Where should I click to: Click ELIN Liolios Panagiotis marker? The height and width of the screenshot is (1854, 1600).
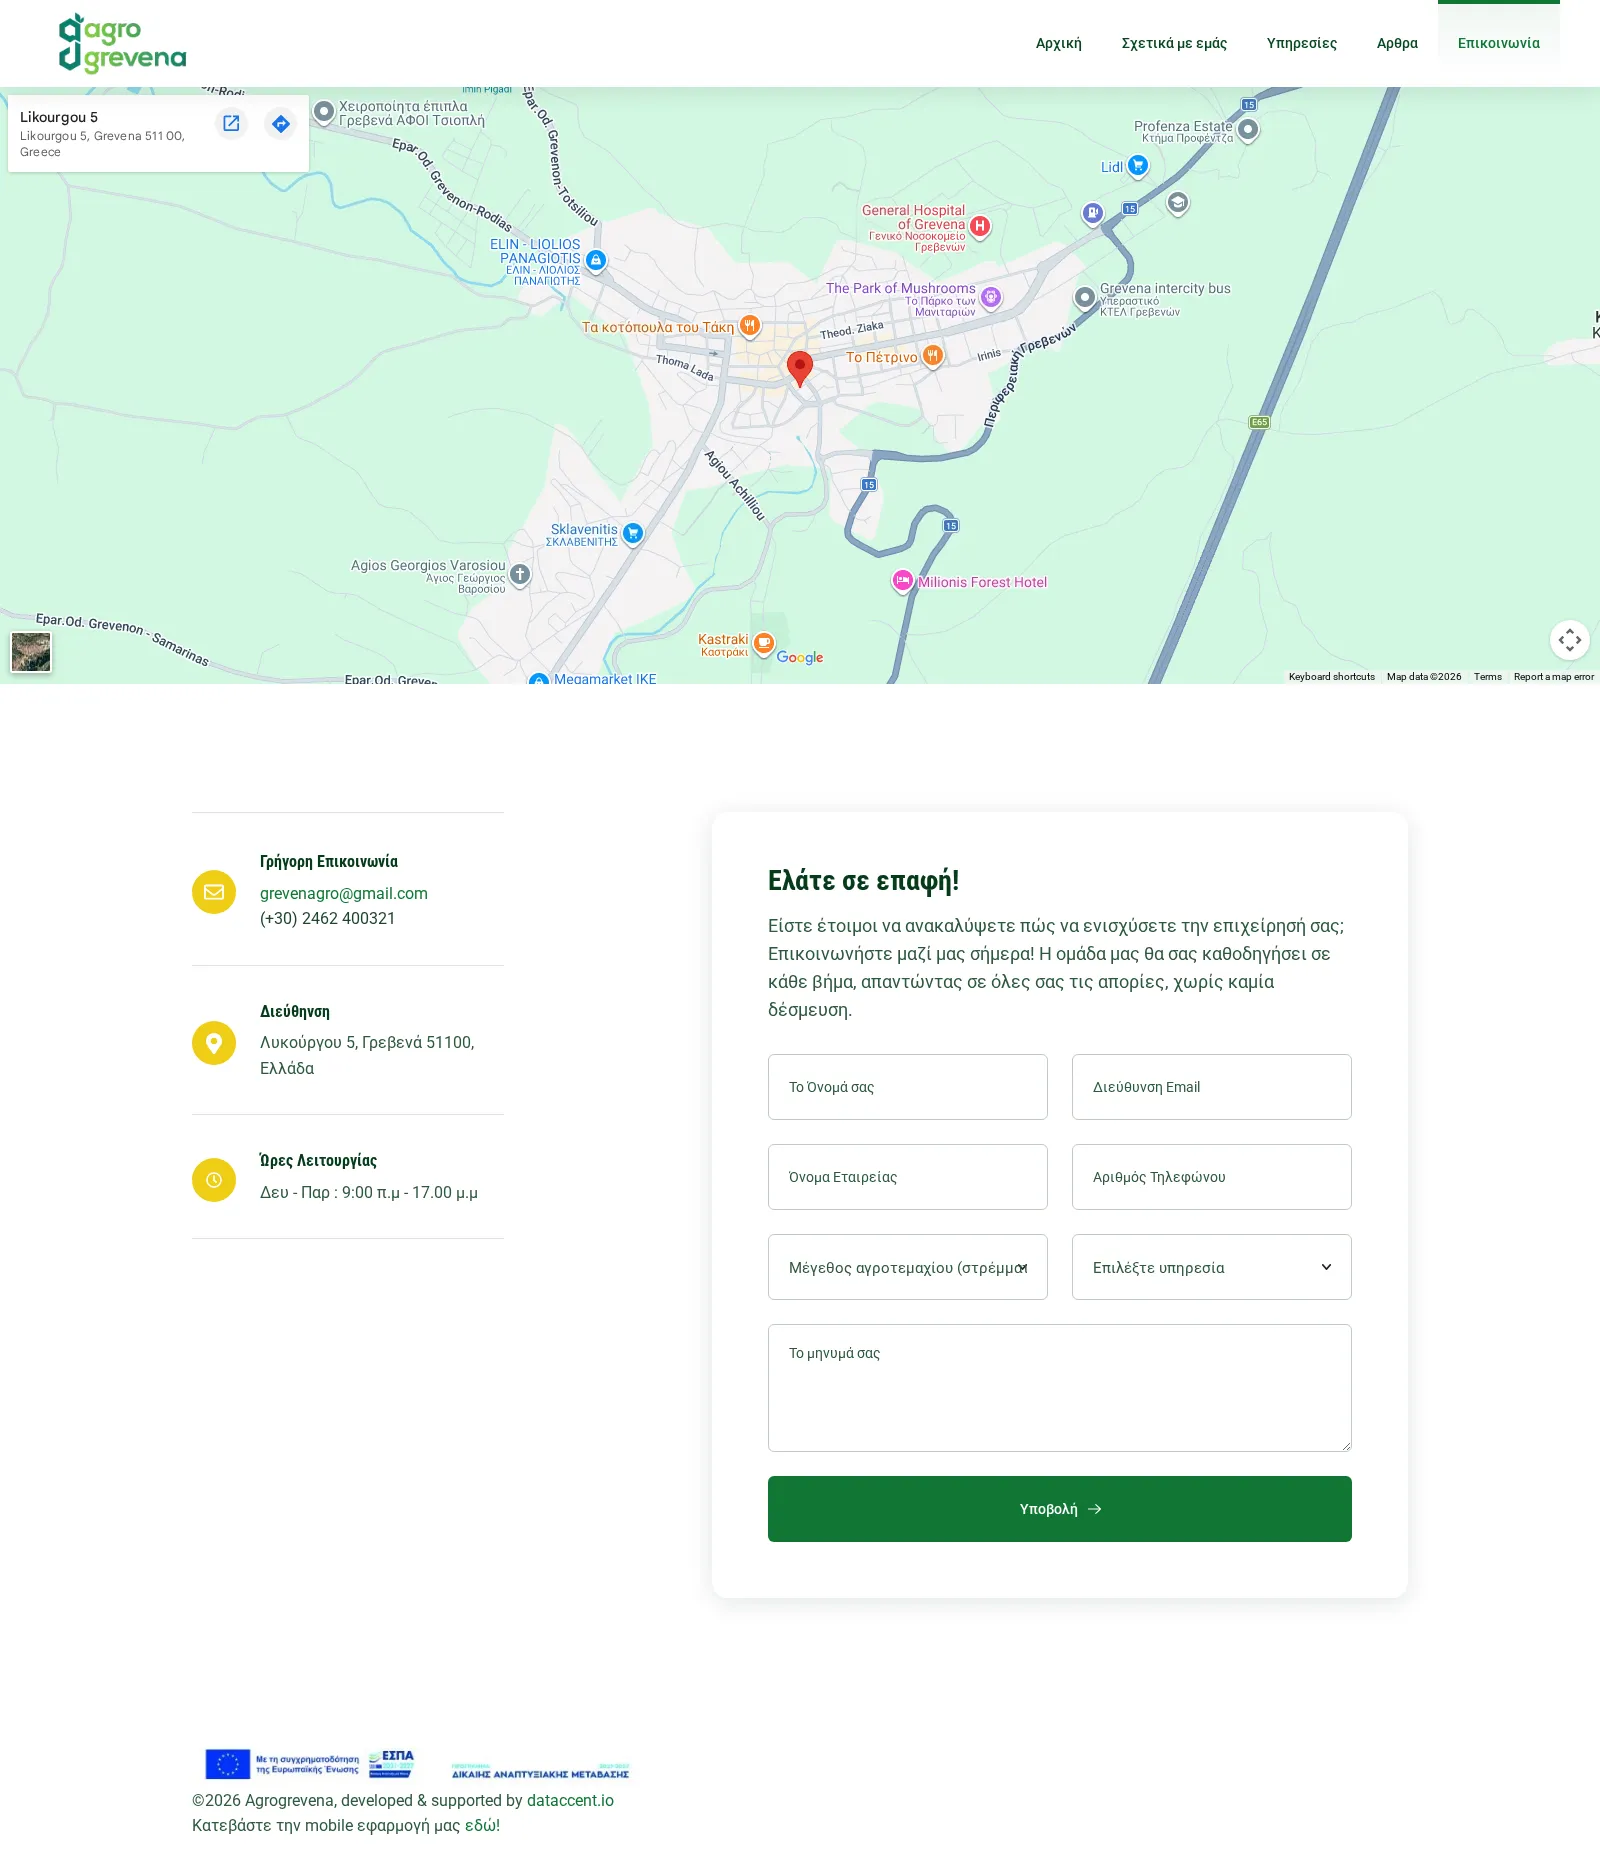pos(596,260)
